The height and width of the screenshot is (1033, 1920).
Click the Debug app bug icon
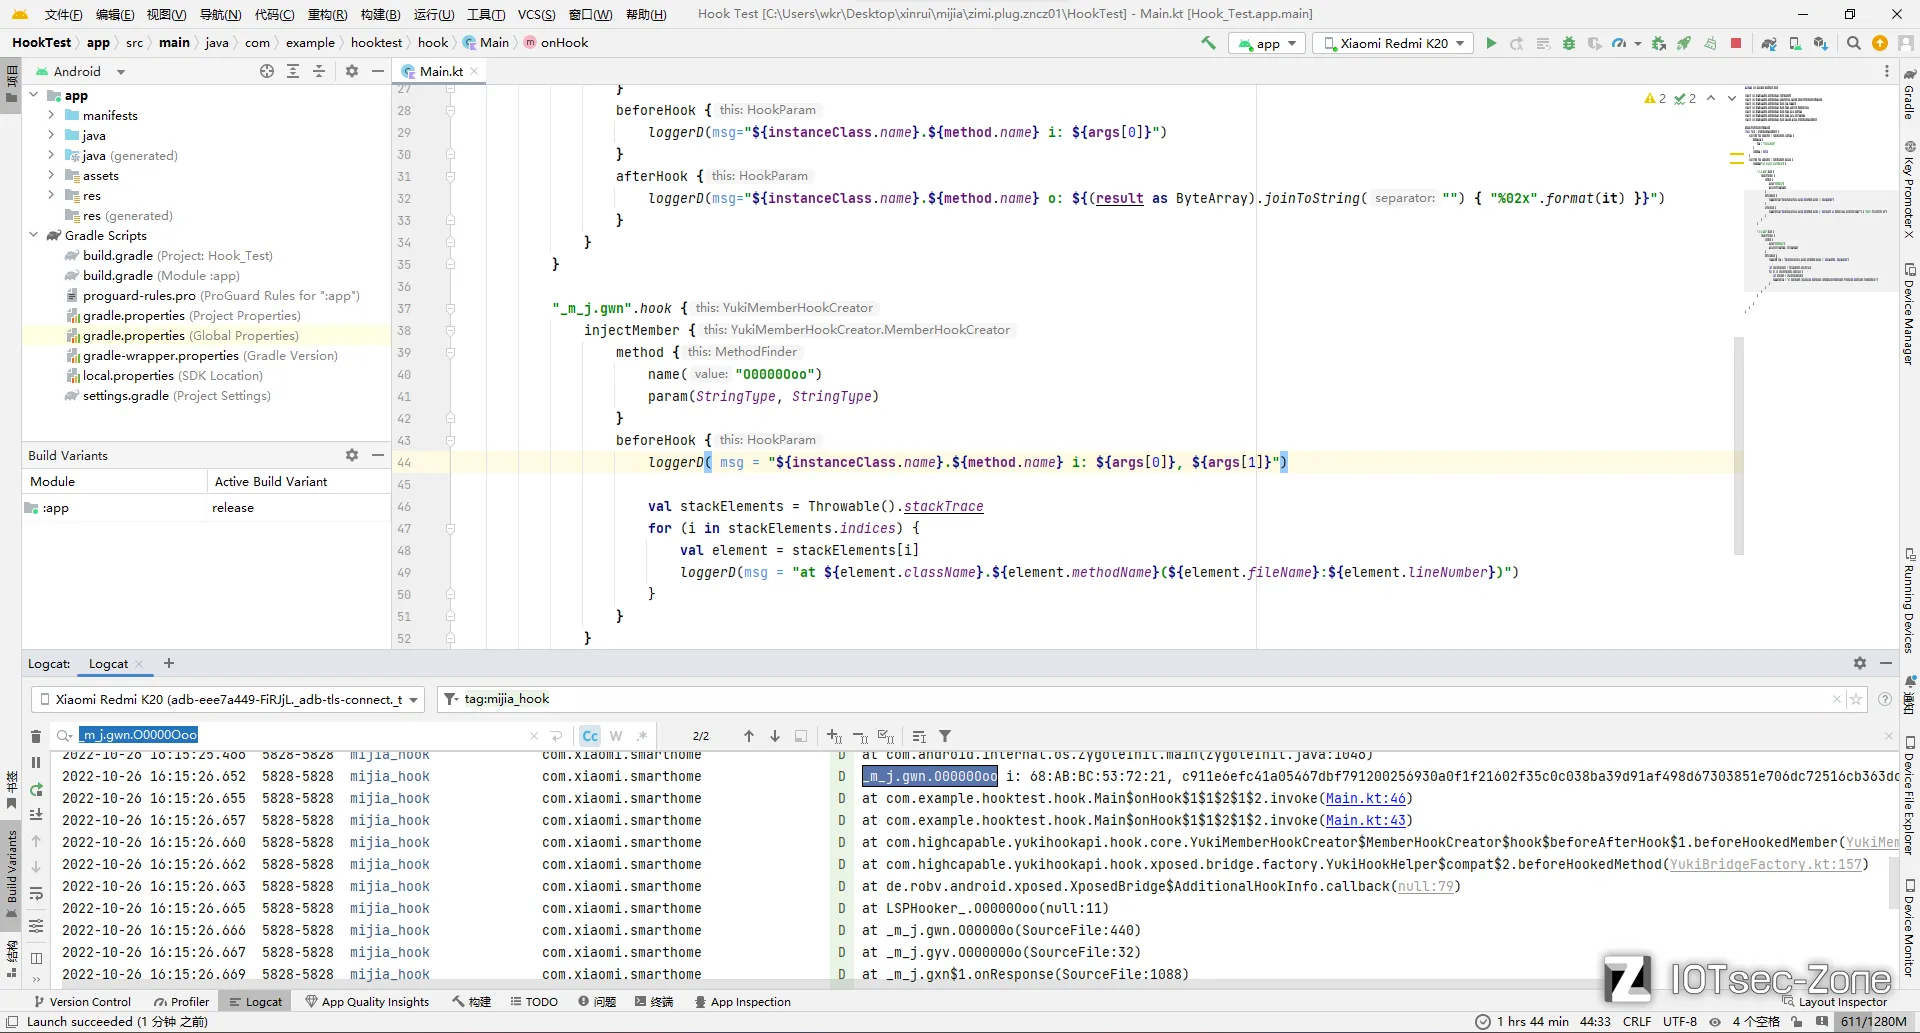pos(1569,44)
